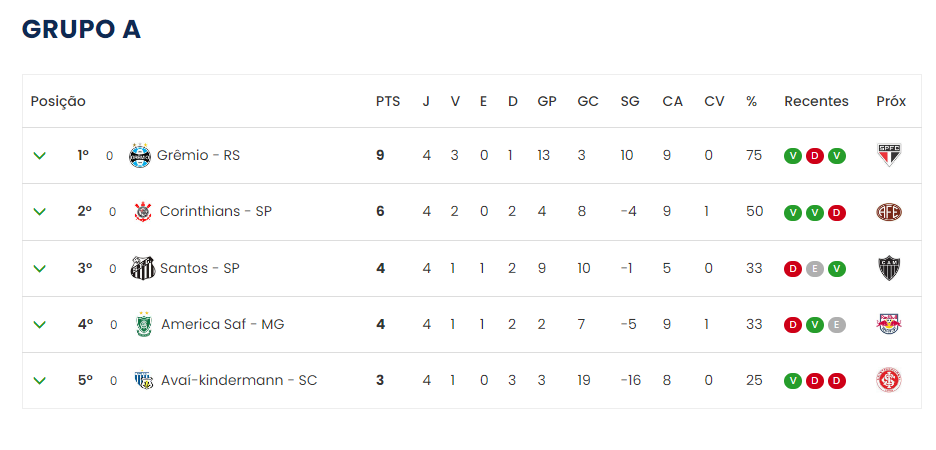
Task: Expand the Avaí-kindermann row chevron
Action: 39,381
